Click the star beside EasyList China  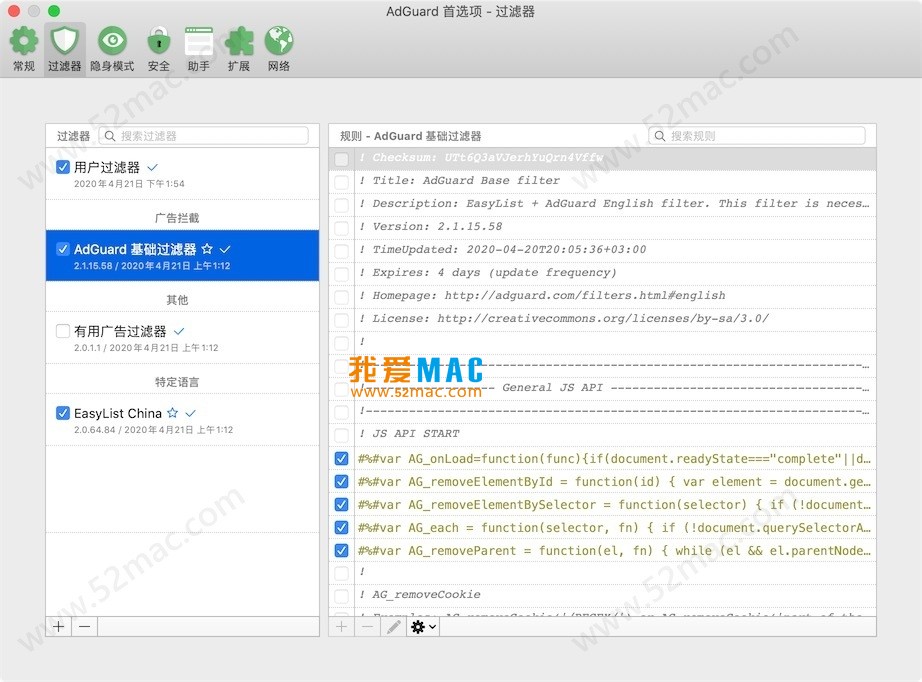coord(172,413)
